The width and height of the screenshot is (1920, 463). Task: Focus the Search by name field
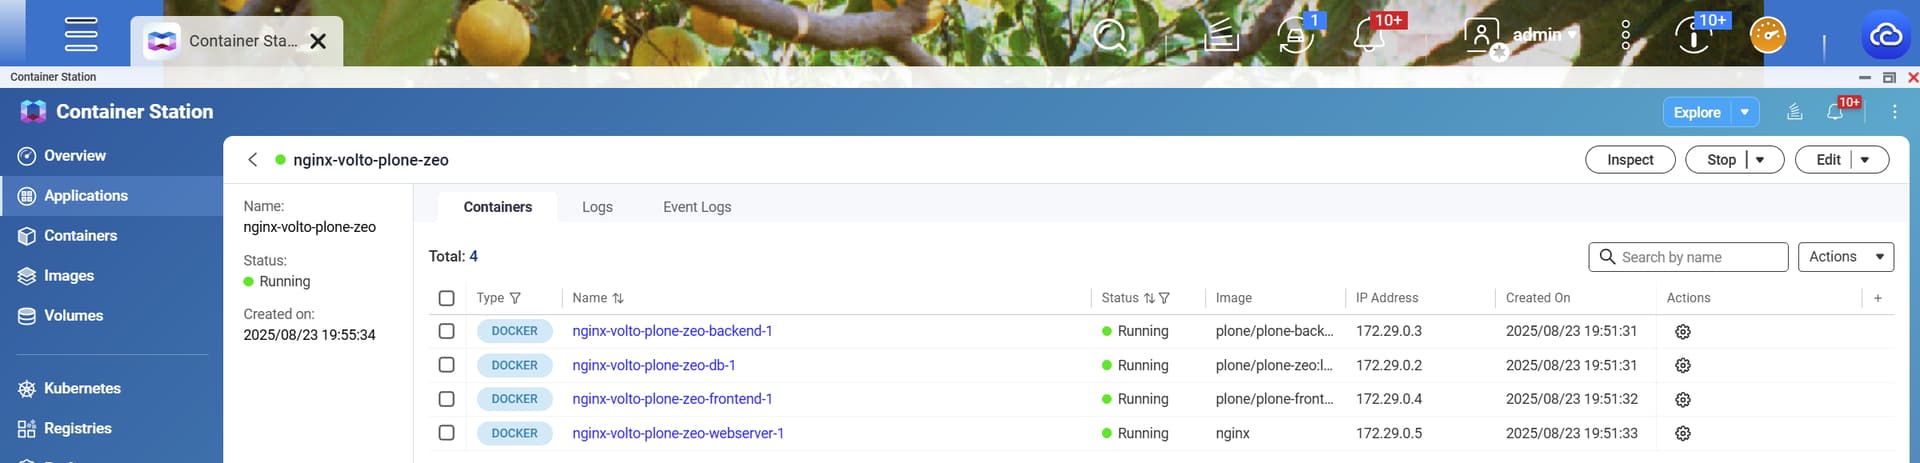[1698, 257]
